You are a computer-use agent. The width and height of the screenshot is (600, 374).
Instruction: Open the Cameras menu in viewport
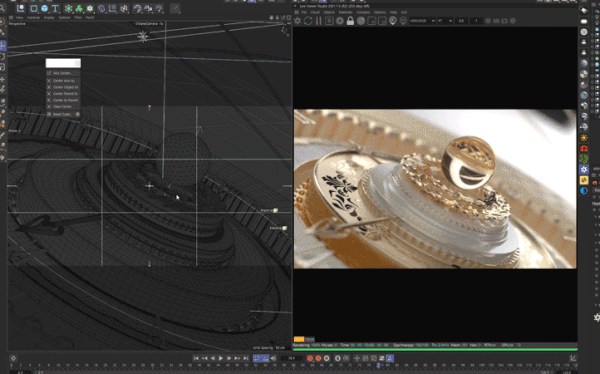tap(33, 17)
